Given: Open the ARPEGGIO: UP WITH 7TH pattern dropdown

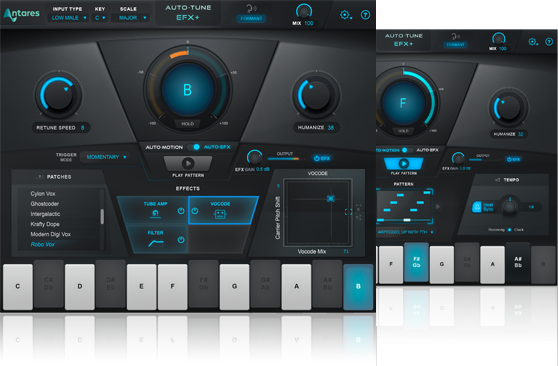Looking at the screenshot, I should [405, 232].
